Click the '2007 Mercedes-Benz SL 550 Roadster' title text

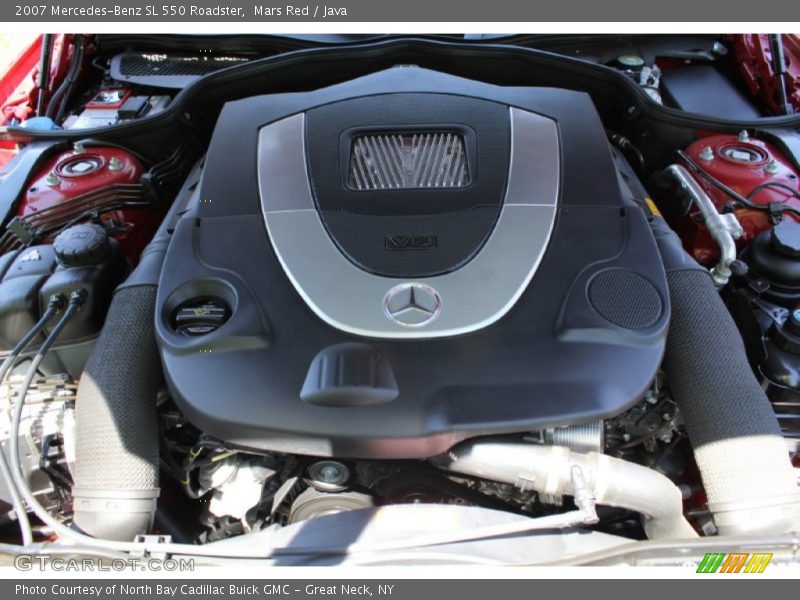[128, 11]
